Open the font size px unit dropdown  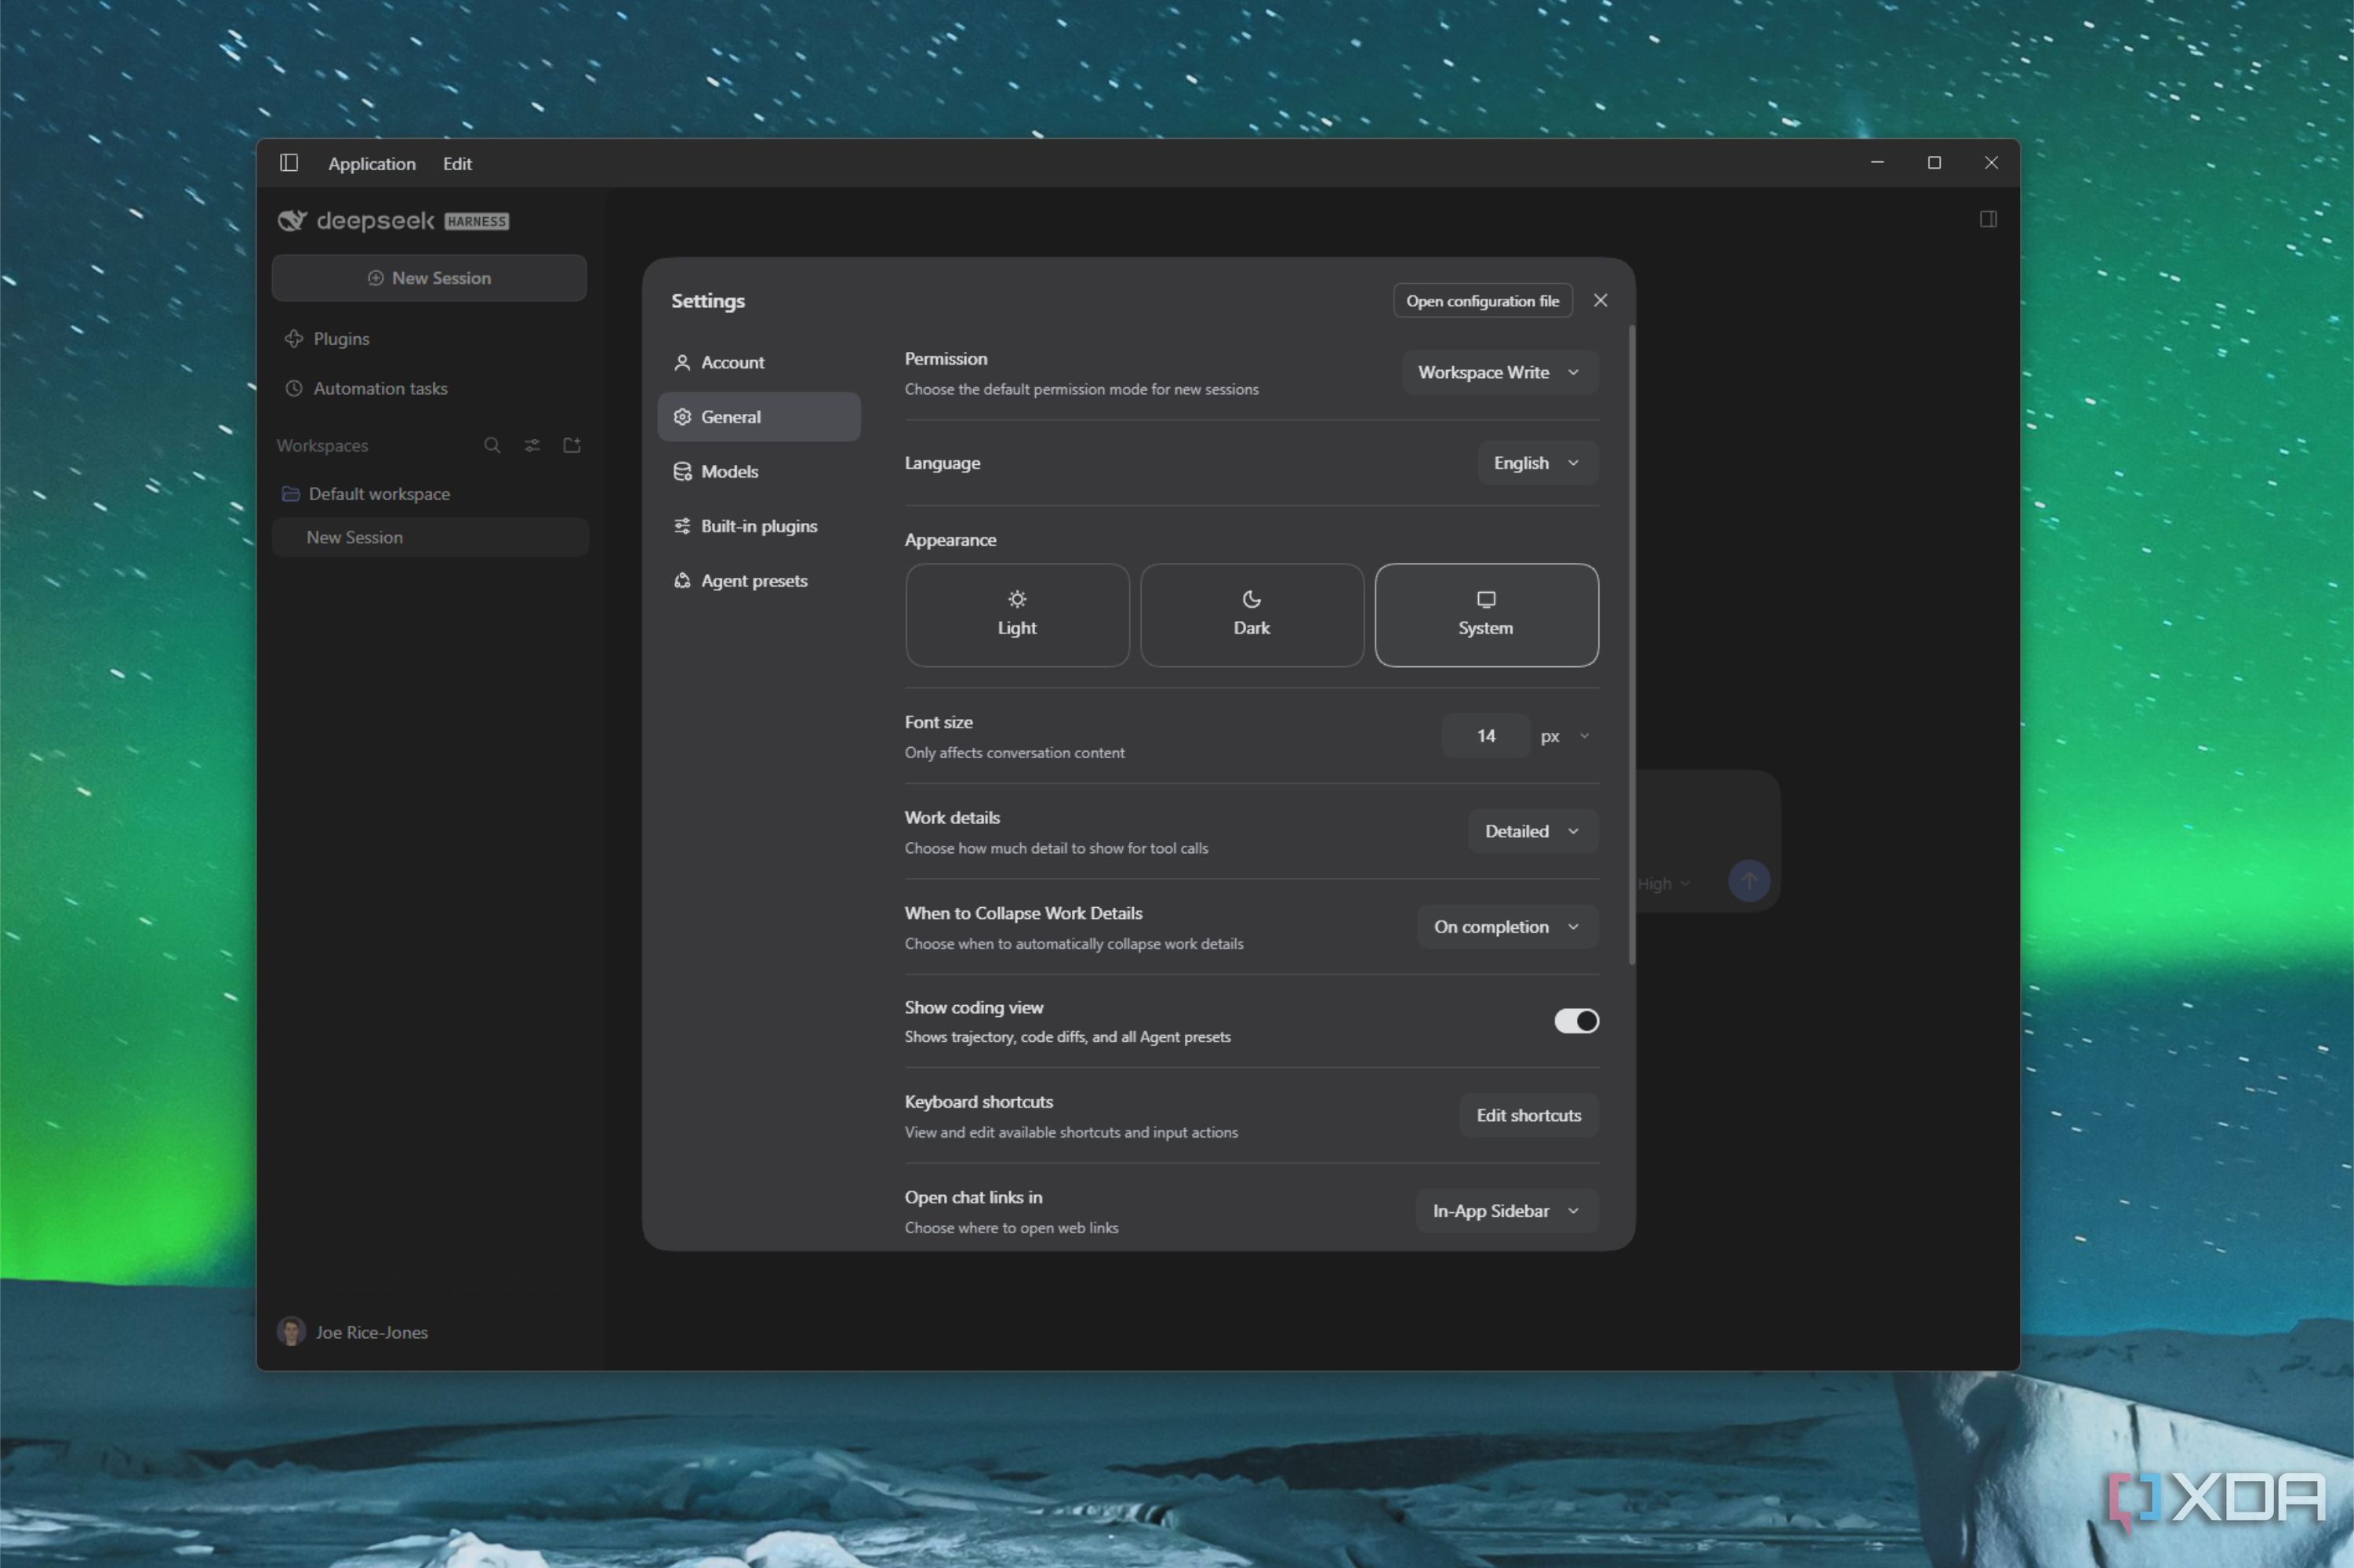point(1566,736)
